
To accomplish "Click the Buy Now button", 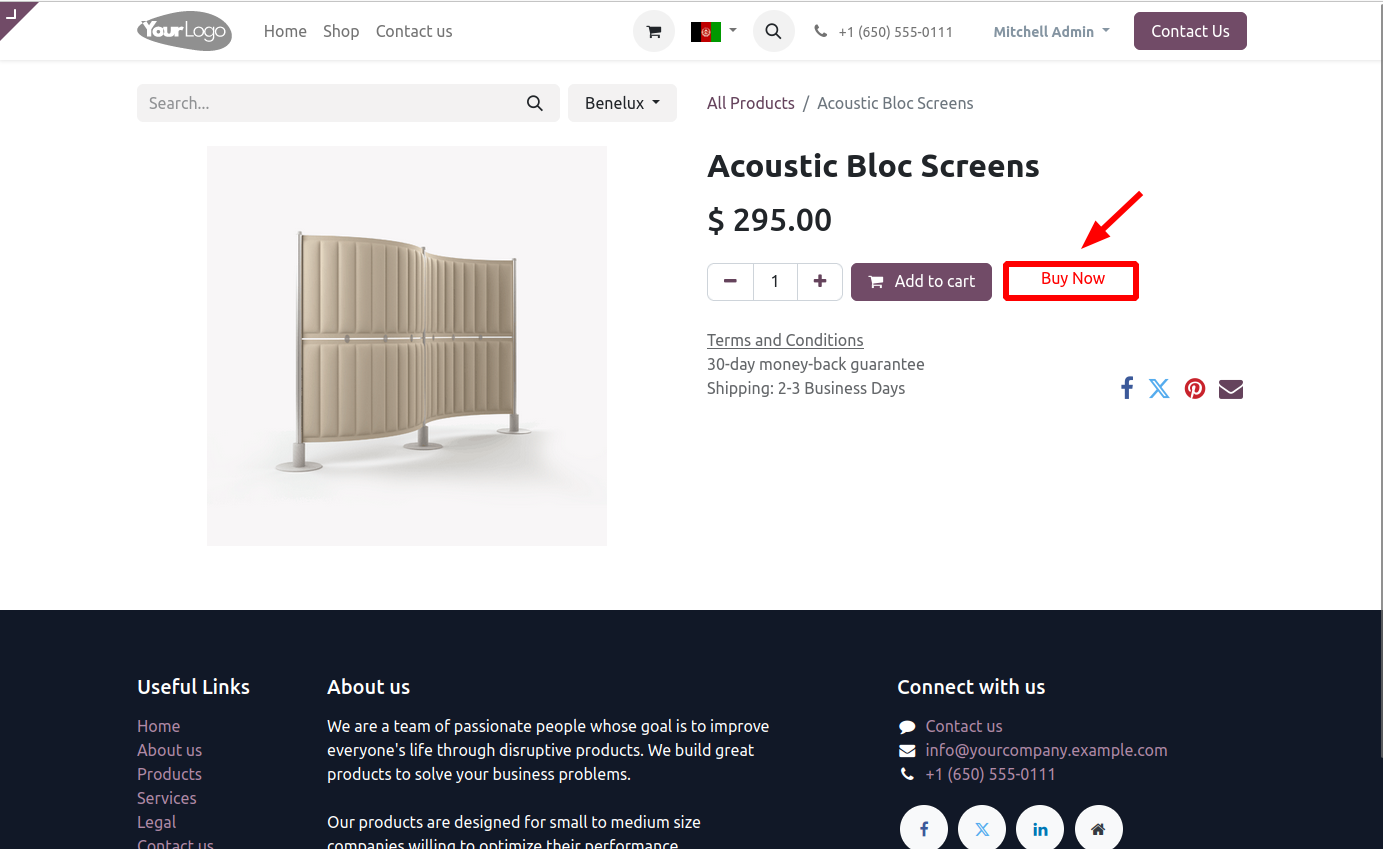I will (1071, 280).
